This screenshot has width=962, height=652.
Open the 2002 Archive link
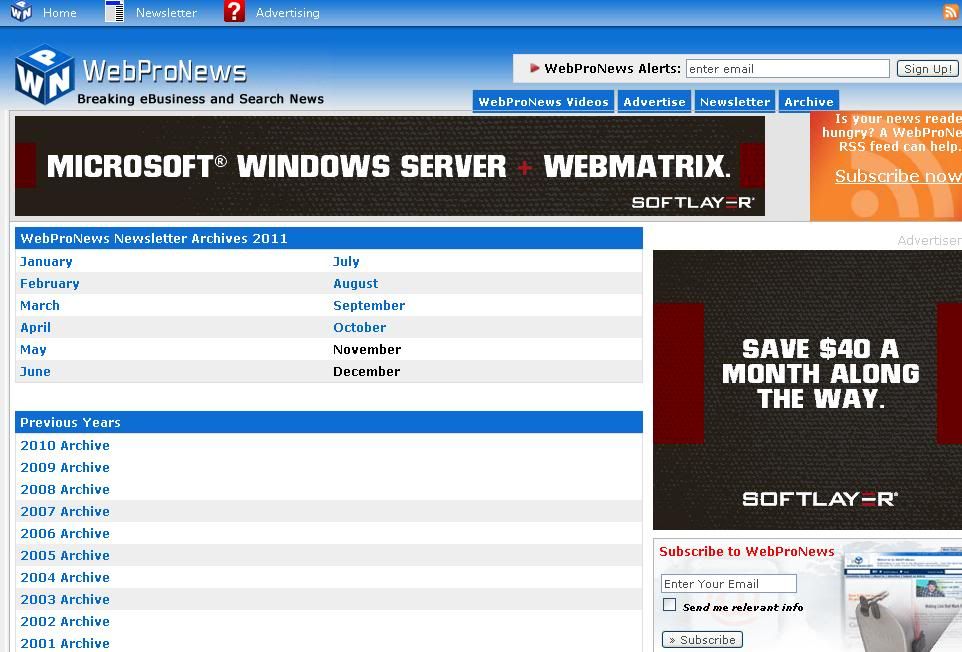click(x=65, y=622)
